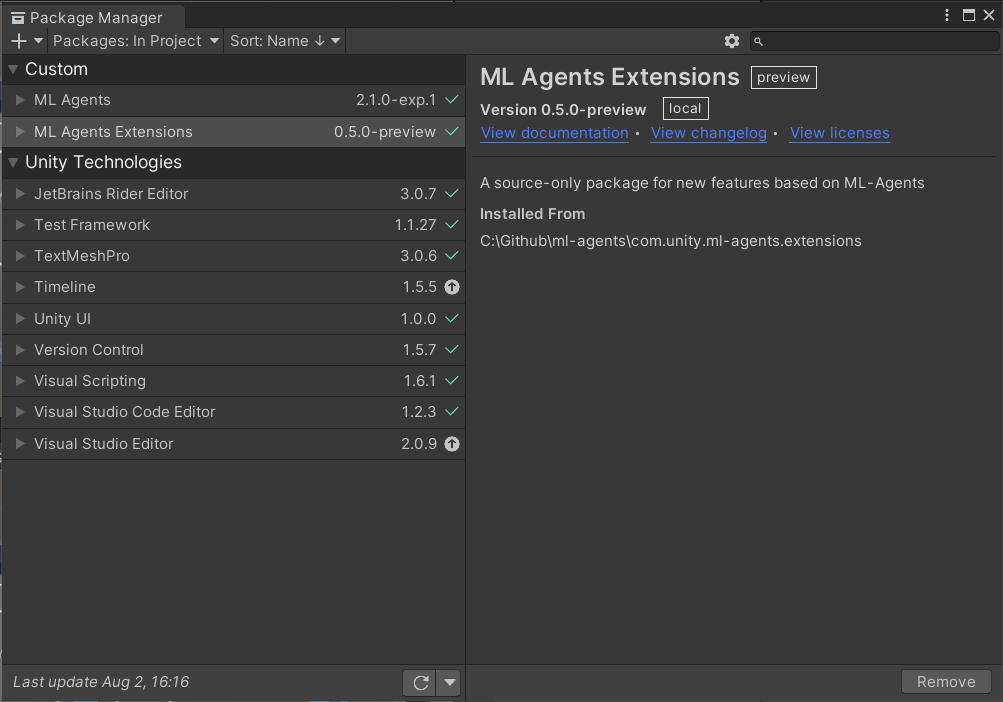The image size is (1003, 702).
Task: Expand the Visual Scripting versions arrow
Action: pos(20,381)
